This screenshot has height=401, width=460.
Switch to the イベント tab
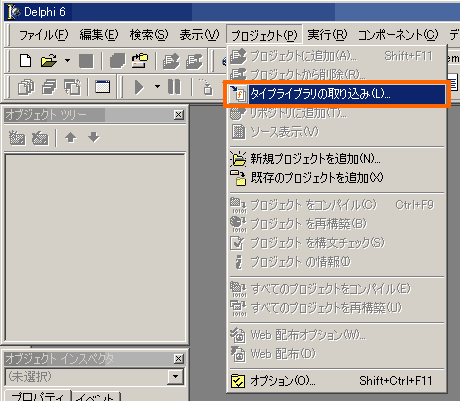(95, 397)
